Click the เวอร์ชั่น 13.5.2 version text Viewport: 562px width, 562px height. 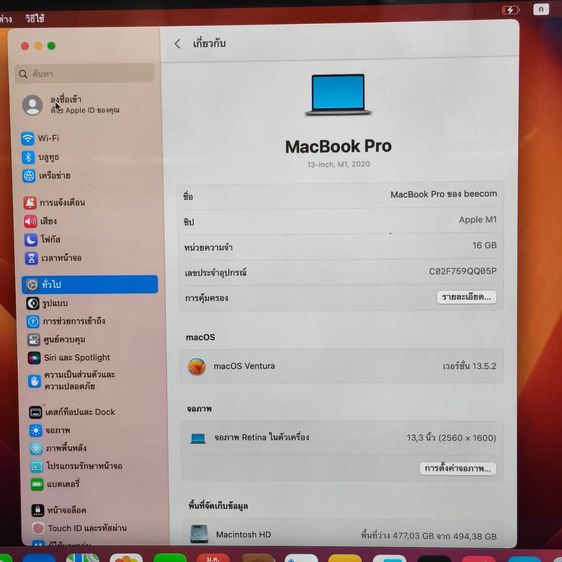pos(469,366)
